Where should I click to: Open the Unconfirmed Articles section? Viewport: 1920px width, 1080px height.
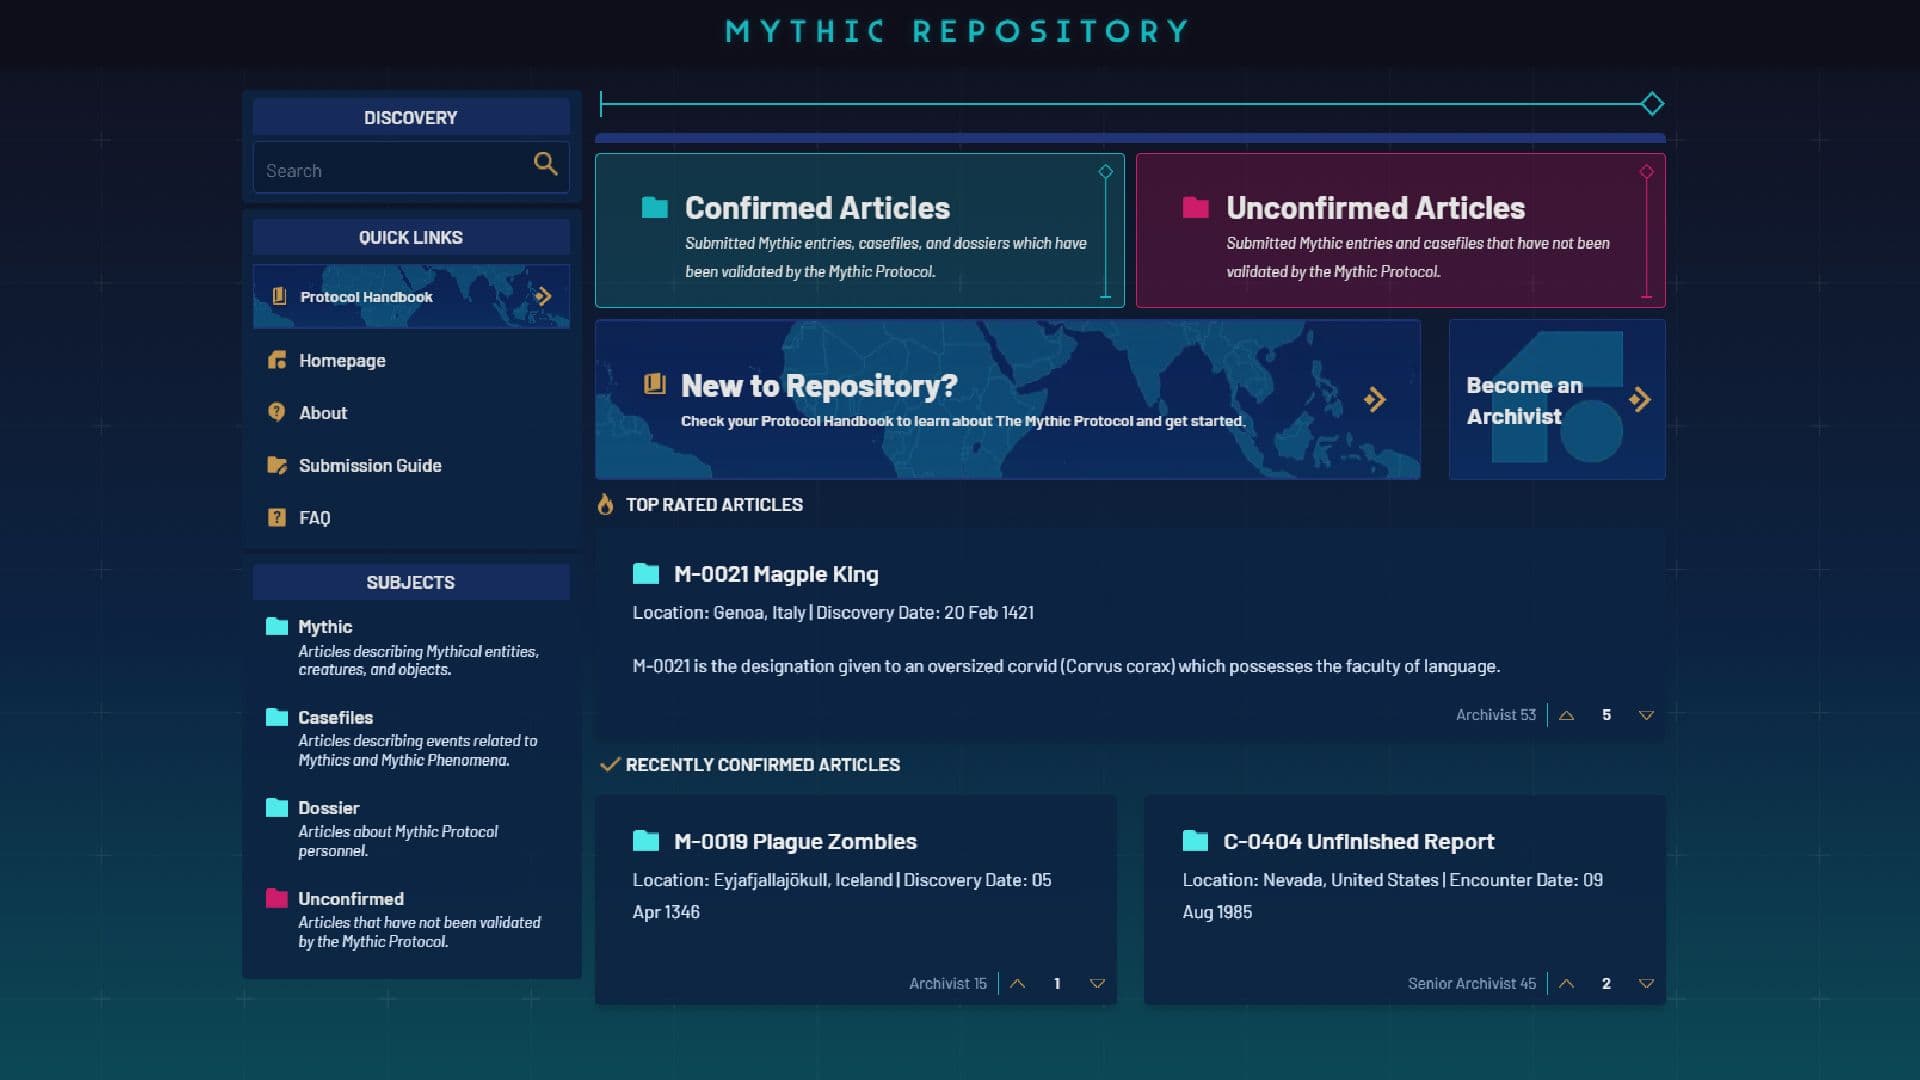click(1375, 208)
